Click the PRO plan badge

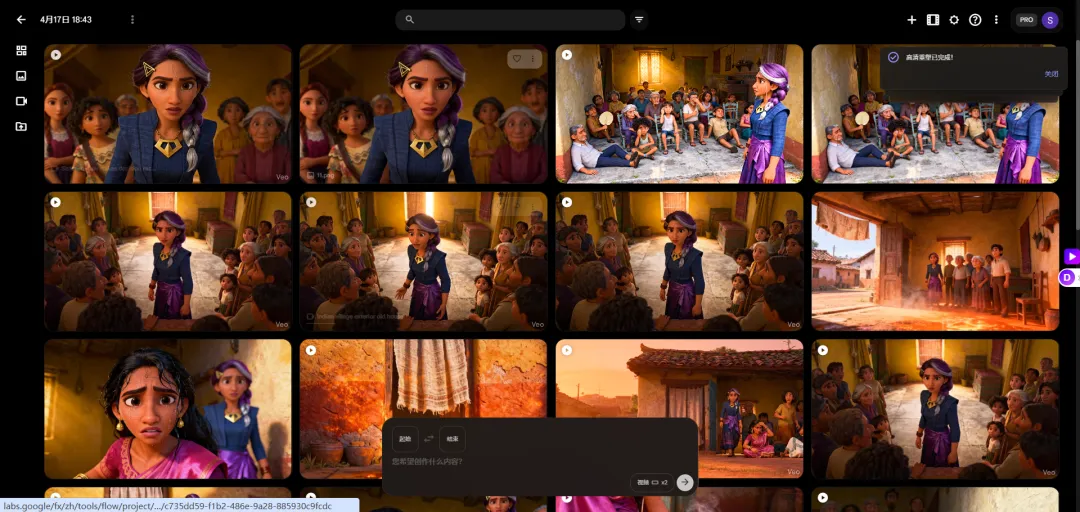(x=1026, y=20)
